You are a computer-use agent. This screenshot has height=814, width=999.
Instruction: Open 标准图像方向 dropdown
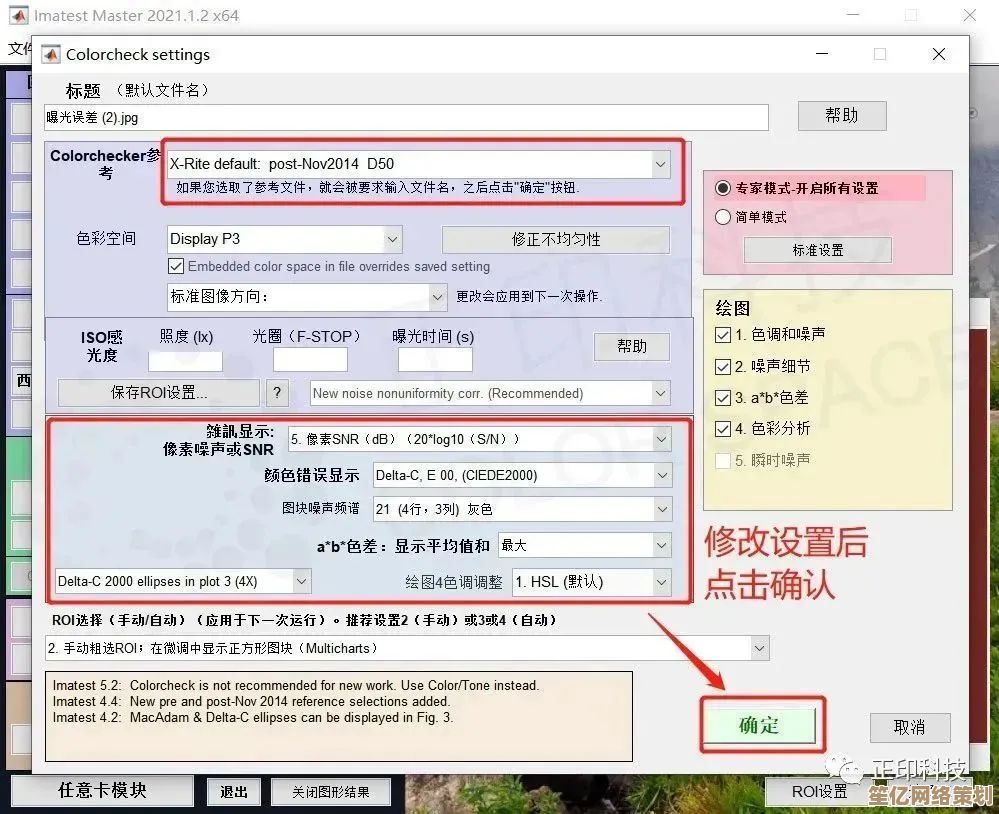click(306, 297)
